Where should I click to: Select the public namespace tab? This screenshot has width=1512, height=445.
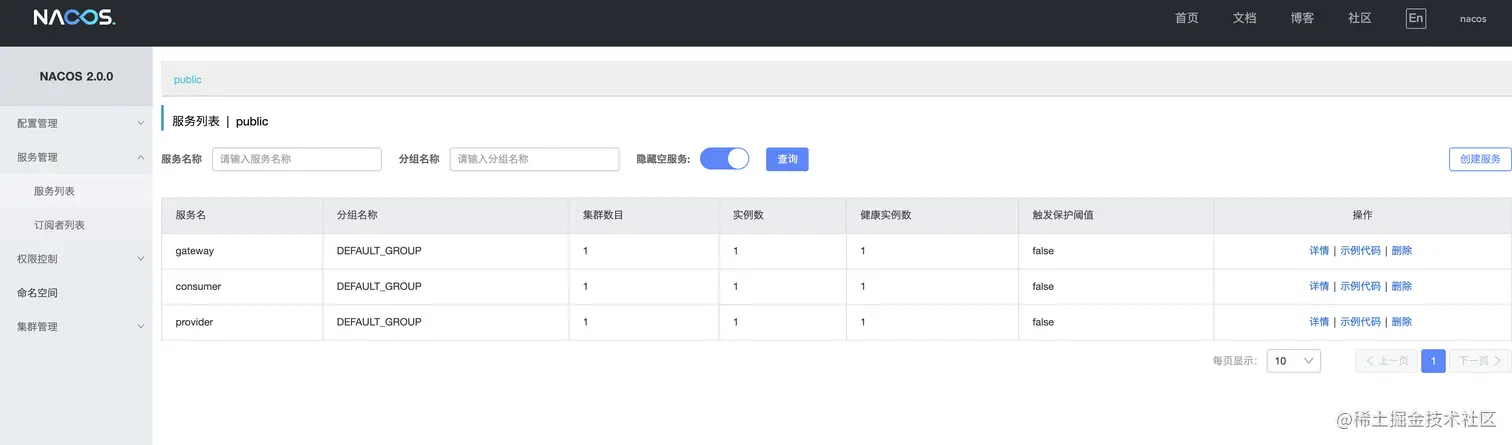pos(188,79)
